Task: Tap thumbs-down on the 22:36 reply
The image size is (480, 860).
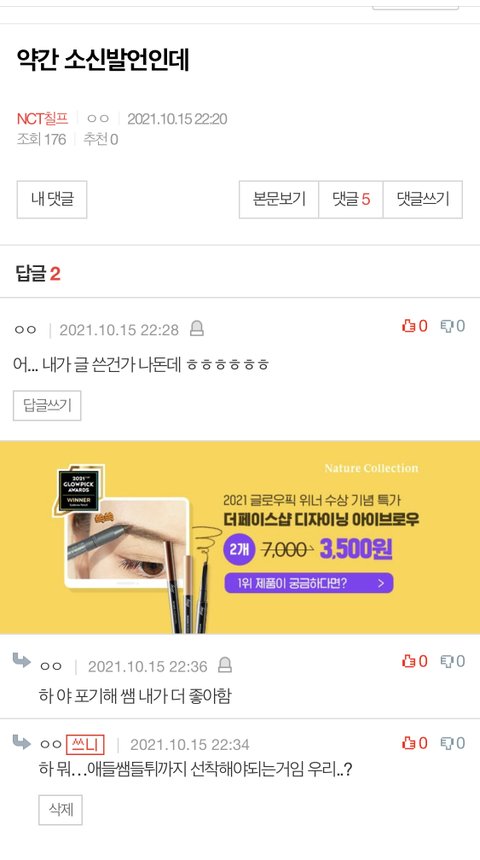Action: pos(453,661)
